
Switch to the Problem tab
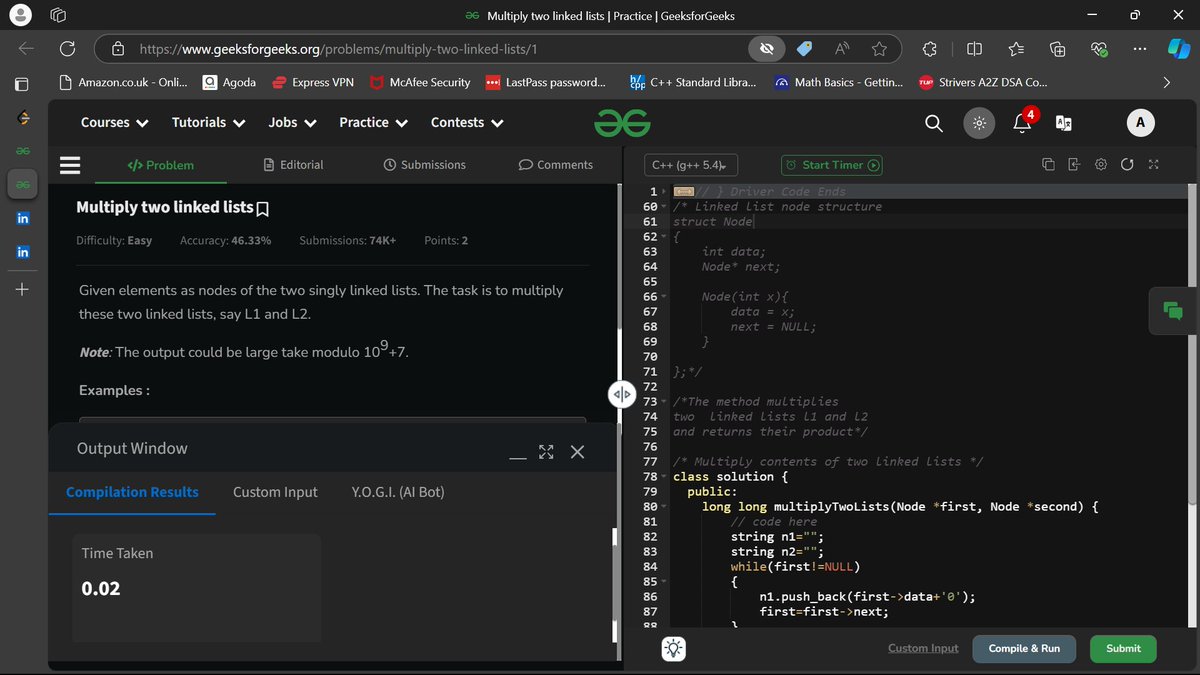[x=161, y=165]
